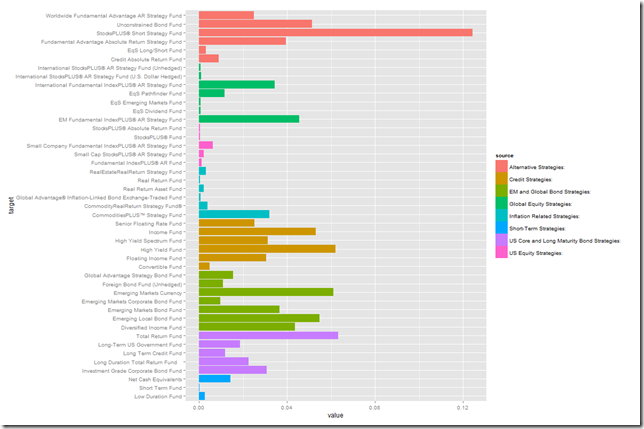The height and width of the screenshot is (429, 644).
Task: Click the 'source' legend title
Action: tap(504, 156)
